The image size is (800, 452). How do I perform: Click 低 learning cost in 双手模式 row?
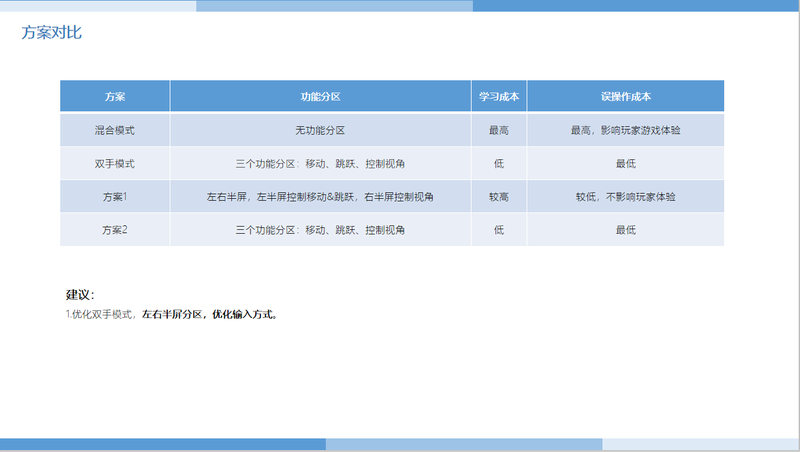(x=499, y=163)
